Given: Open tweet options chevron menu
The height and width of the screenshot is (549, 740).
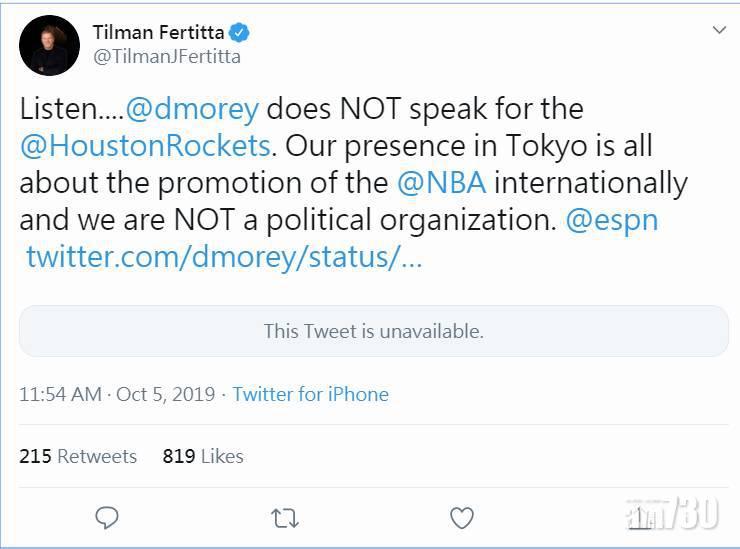Looking at the screenshot, I should pos(719,31).
